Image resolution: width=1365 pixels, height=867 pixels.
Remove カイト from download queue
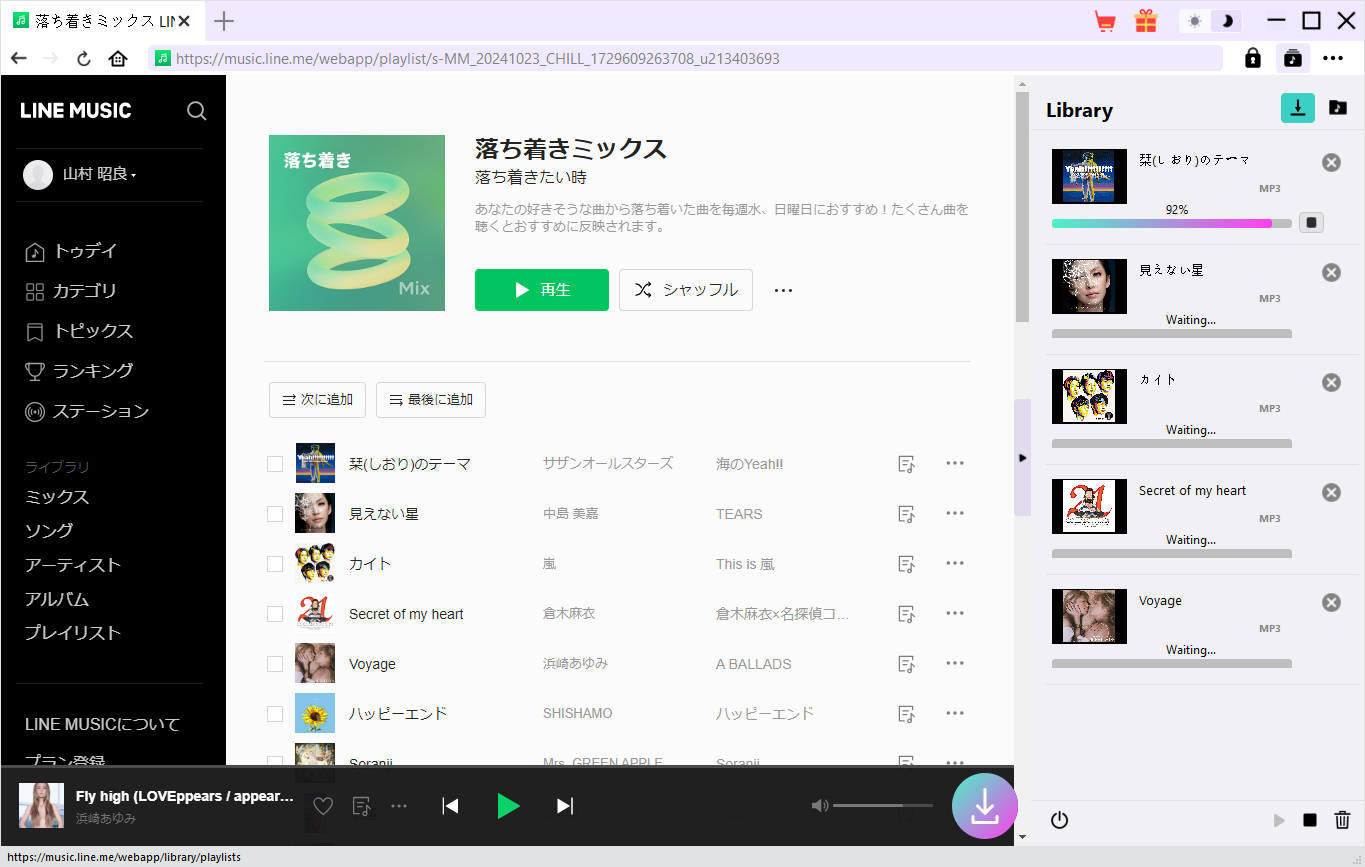click(x=1331, y=382)
